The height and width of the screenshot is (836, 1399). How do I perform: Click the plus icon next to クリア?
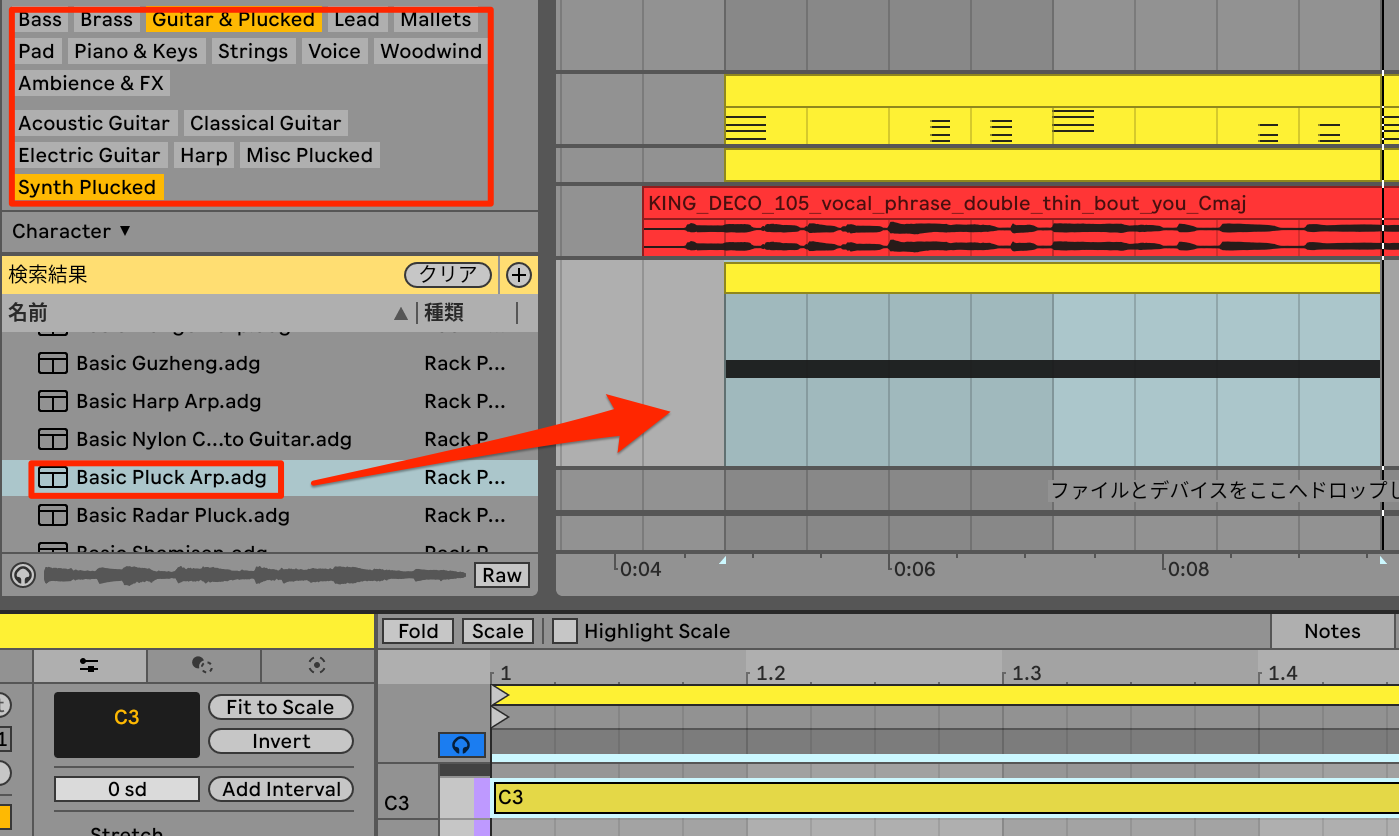click(x=519, y=275)
